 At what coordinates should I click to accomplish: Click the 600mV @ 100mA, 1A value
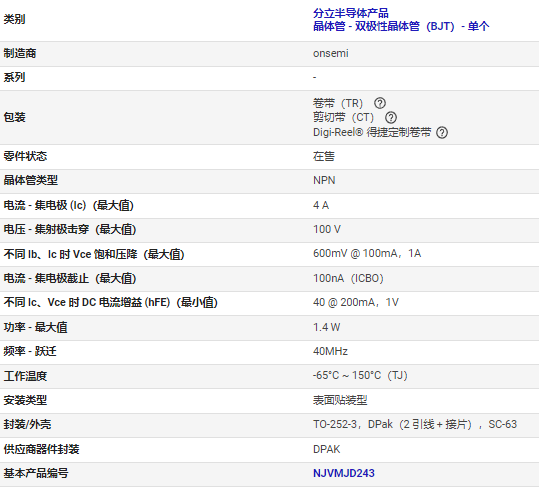point(367,253)
